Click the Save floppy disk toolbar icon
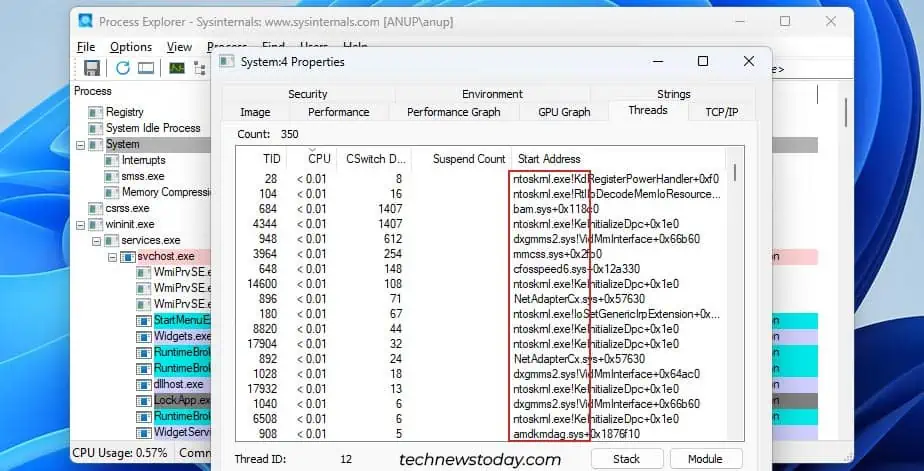Image resolution: width=924 pixels, height=471 pixels. point(92,68)
